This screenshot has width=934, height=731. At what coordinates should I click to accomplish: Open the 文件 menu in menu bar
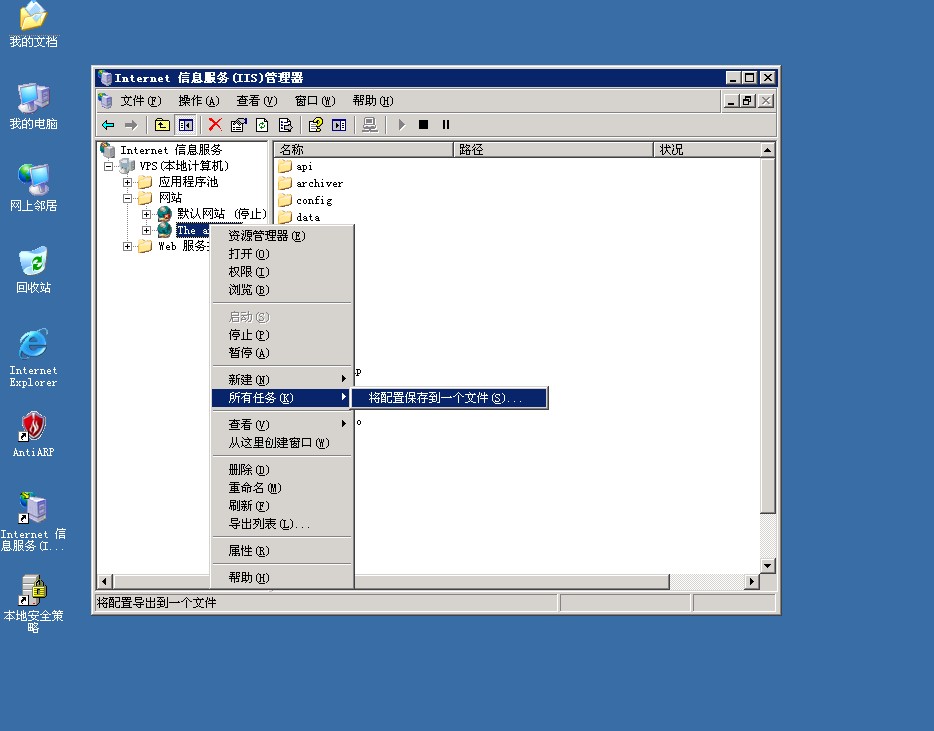(141, 101)
